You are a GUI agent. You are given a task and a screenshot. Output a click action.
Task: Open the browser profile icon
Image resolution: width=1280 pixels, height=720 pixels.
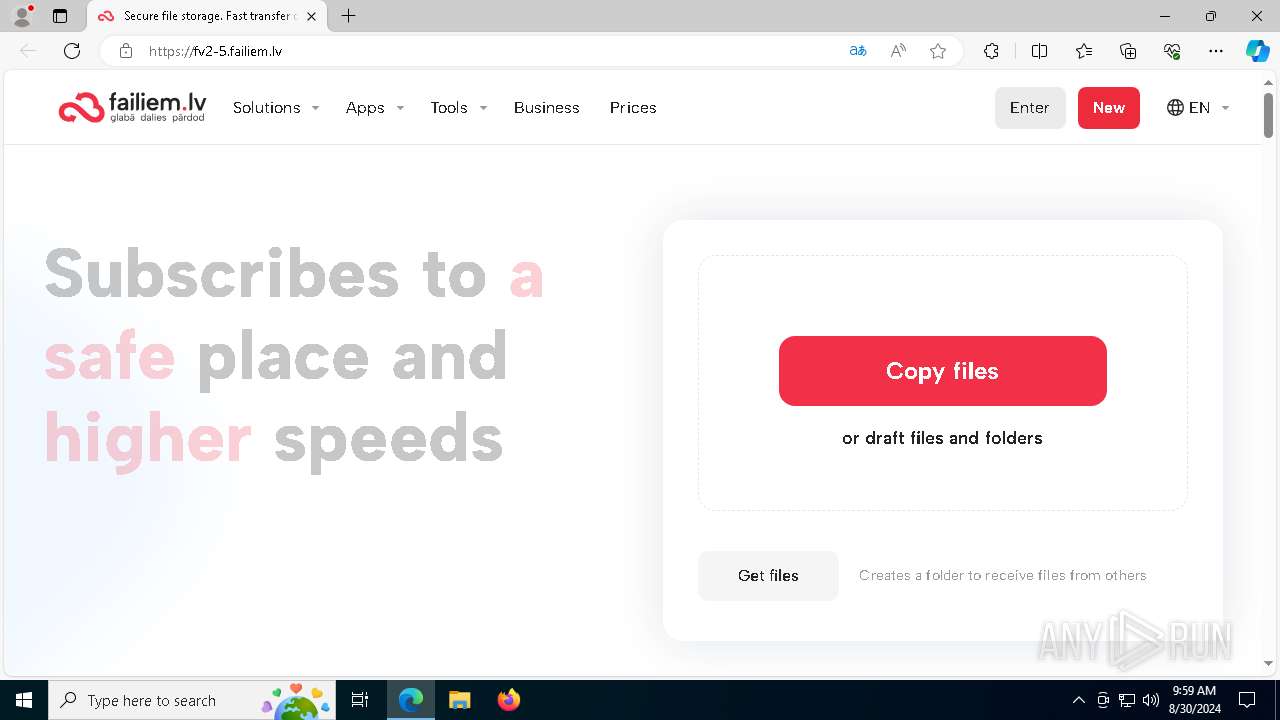click(x=22, y=16)
